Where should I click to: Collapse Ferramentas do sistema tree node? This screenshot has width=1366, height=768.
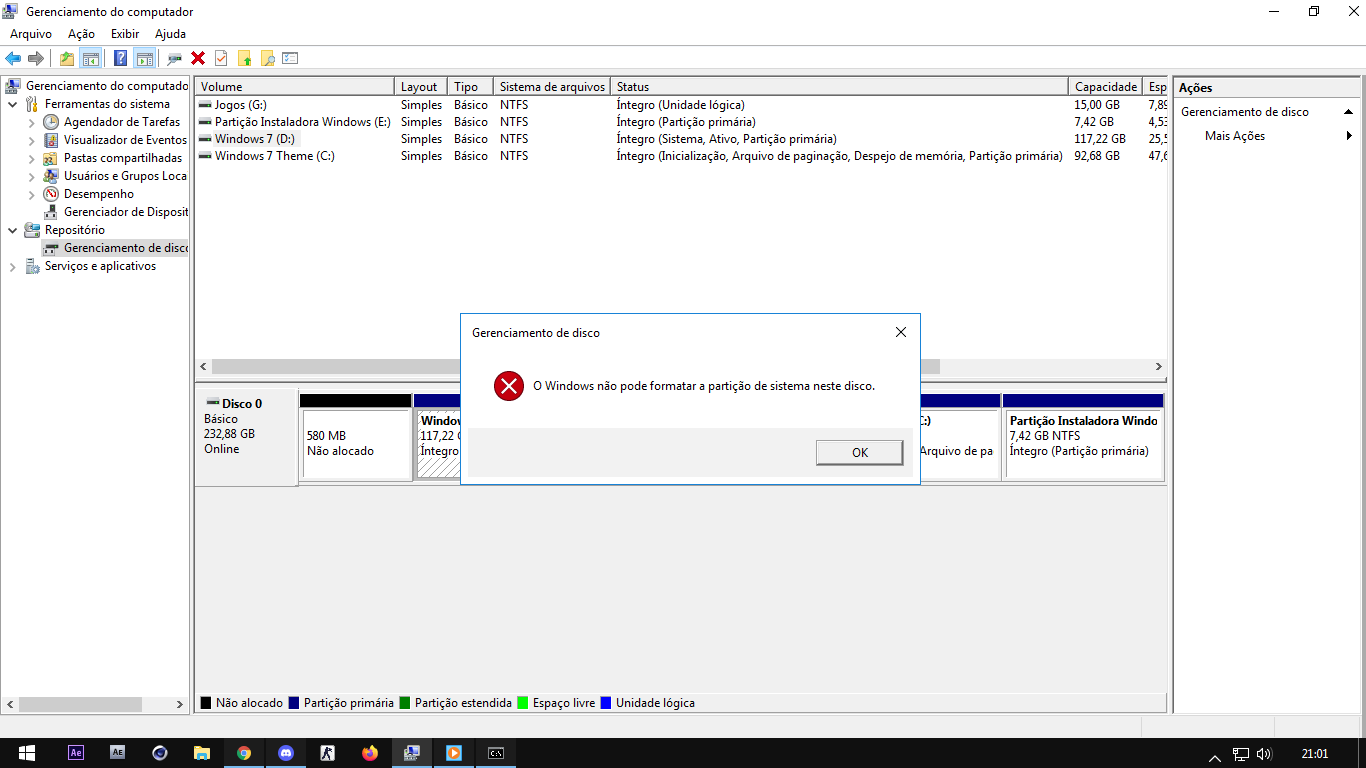point(13,104)
